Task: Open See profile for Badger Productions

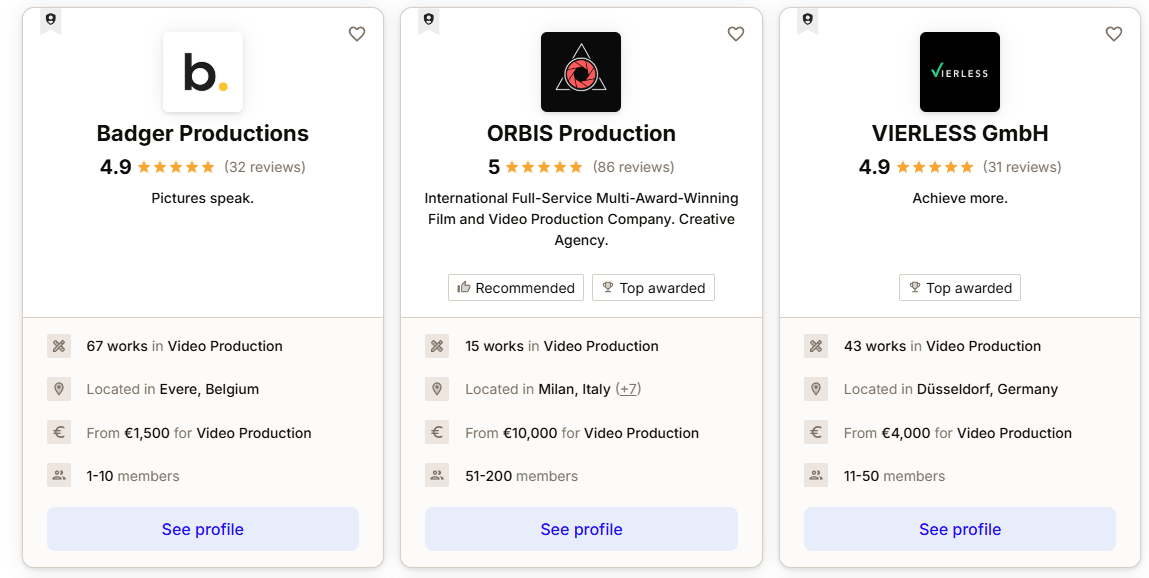Action: [203, 529]
